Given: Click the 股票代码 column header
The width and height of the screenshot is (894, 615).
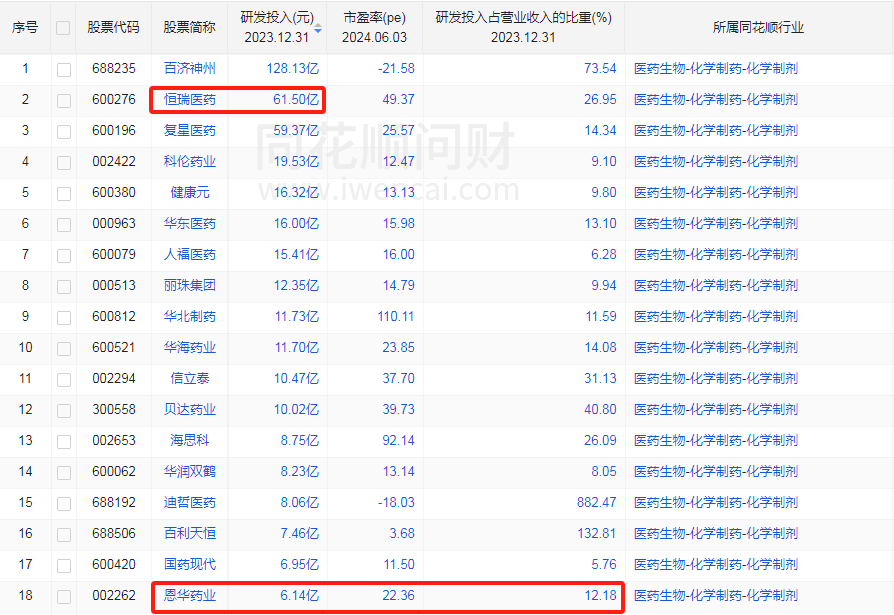Looking at the screenshot, I should coord(113,25).
